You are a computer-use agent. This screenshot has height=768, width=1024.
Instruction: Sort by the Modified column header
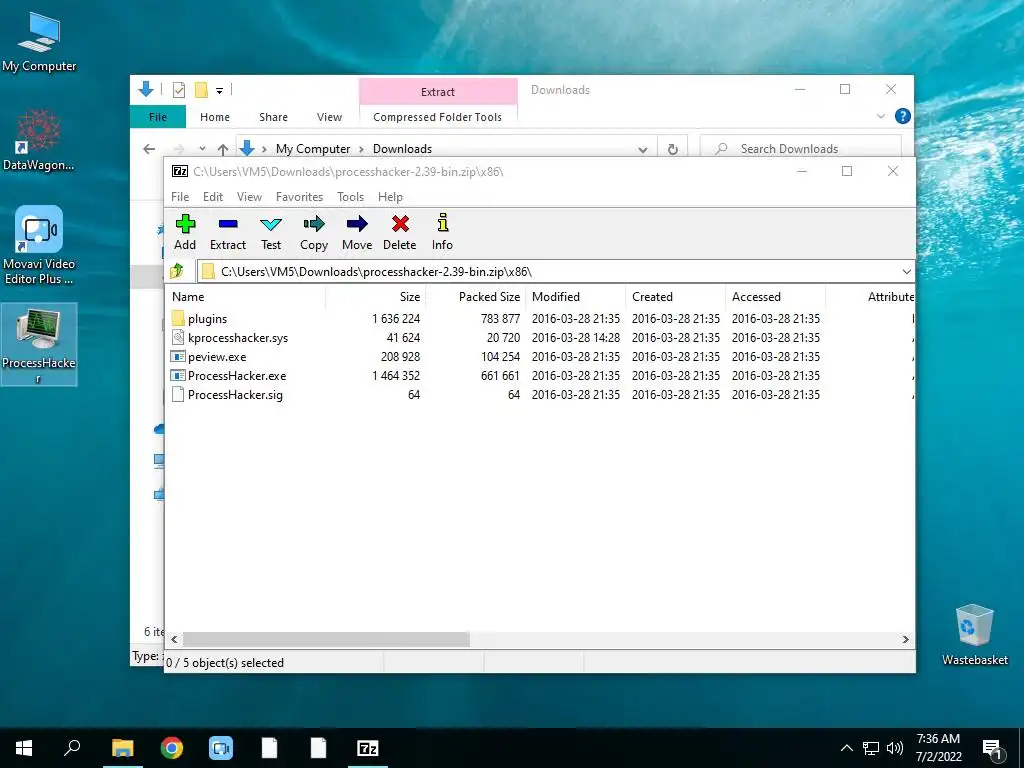point(575,296)
